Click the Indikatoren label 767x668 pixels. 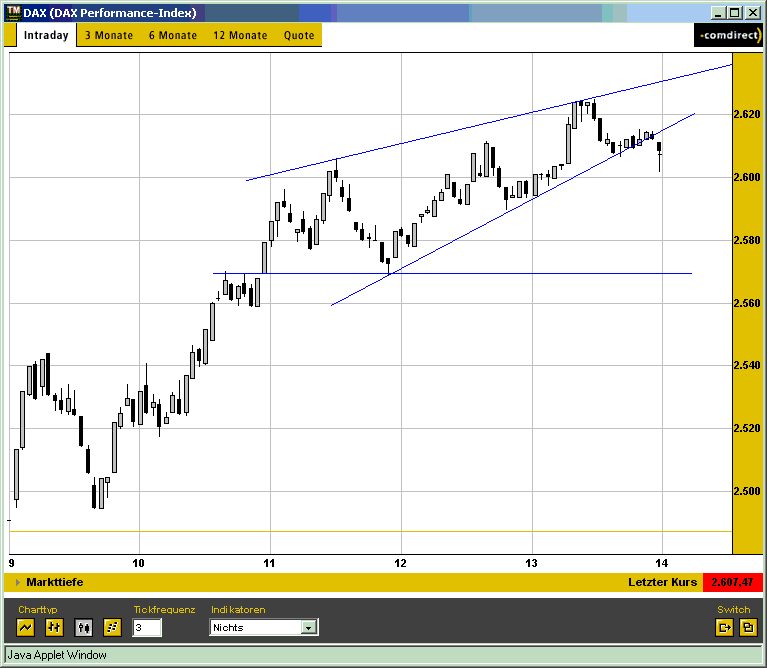(x=238, y=609)
